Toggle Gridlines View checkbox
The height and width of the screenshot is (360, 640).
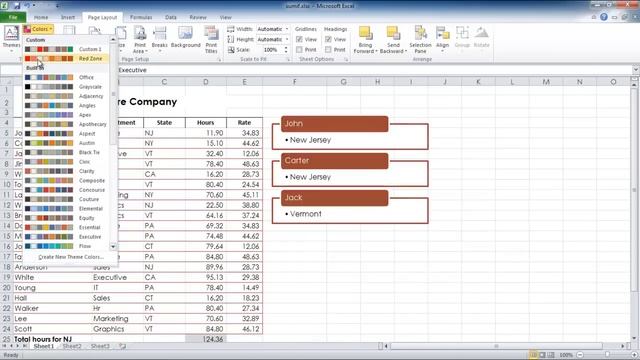point(299,40)
